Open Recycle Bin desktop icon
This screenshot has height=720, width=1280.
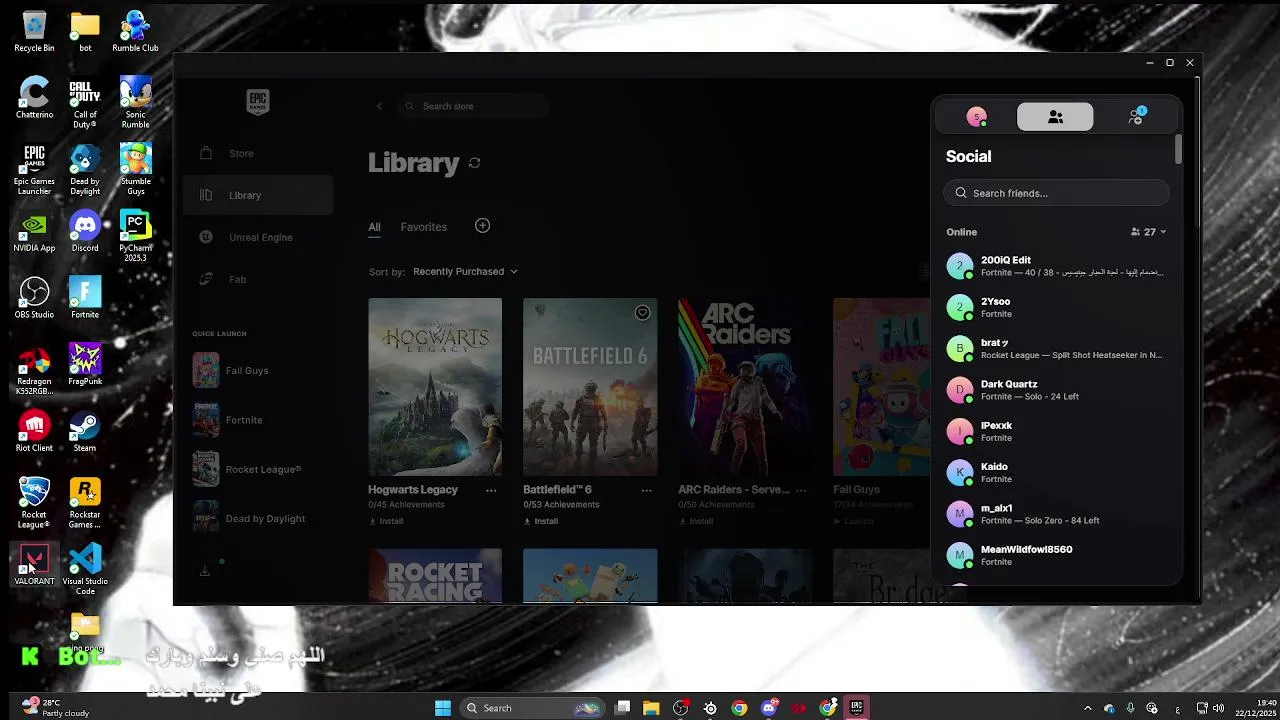click(34, 31)
